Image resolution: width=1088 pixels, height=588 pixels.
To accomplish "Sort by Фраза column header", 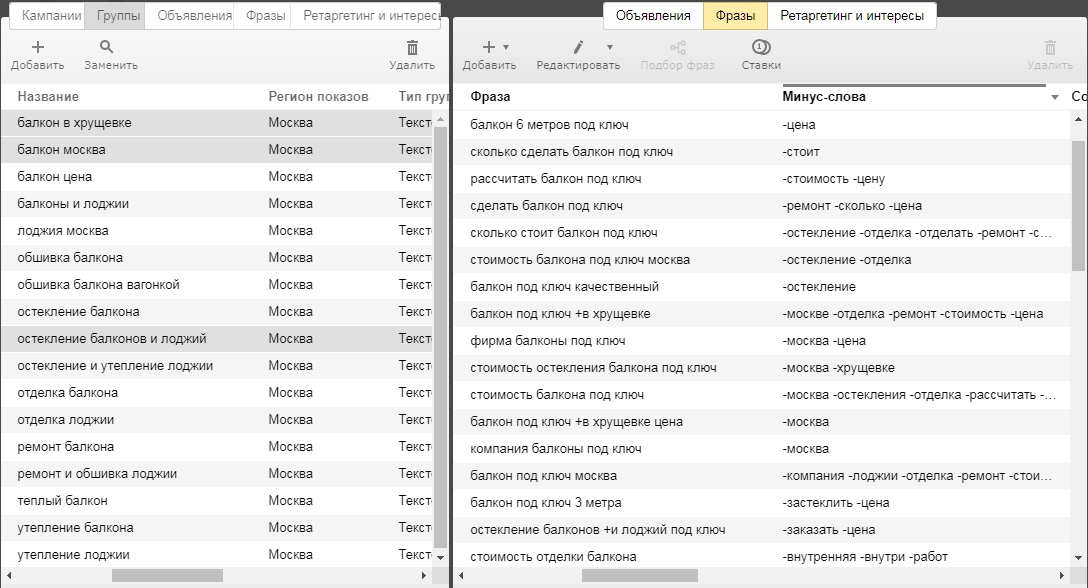I will point(490,96).
